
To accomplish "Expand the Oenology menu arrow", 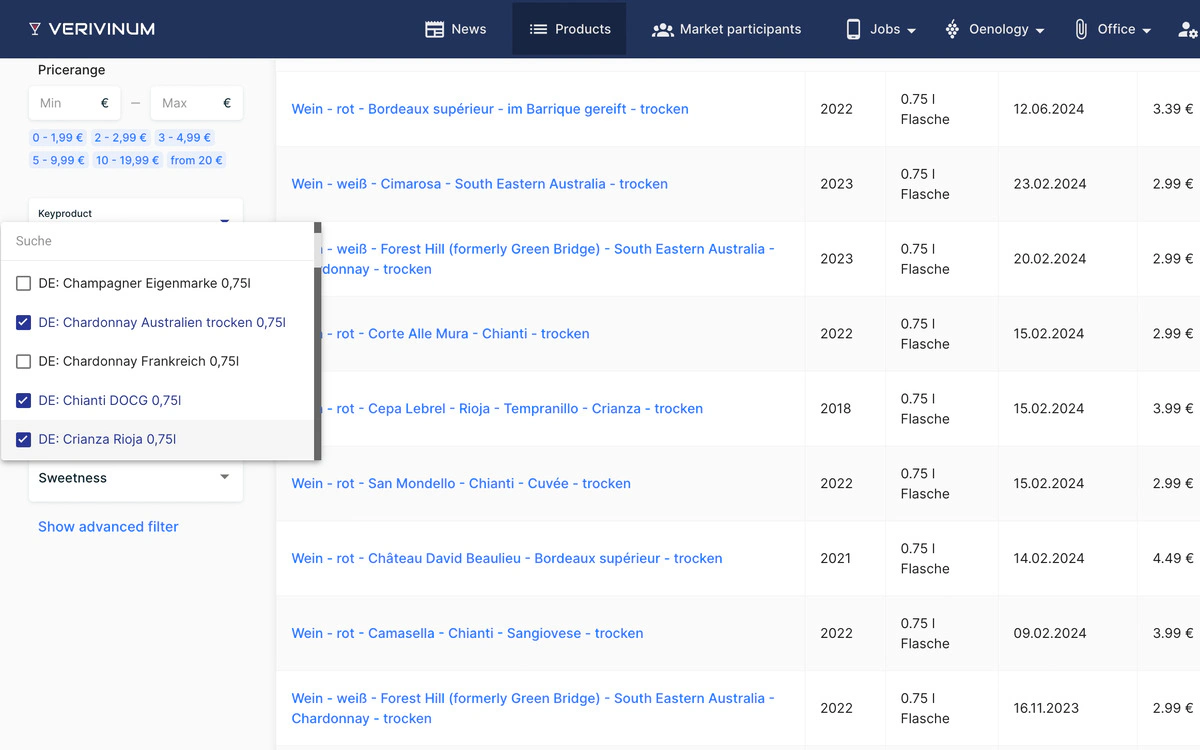I will (x=1040, y=31).
